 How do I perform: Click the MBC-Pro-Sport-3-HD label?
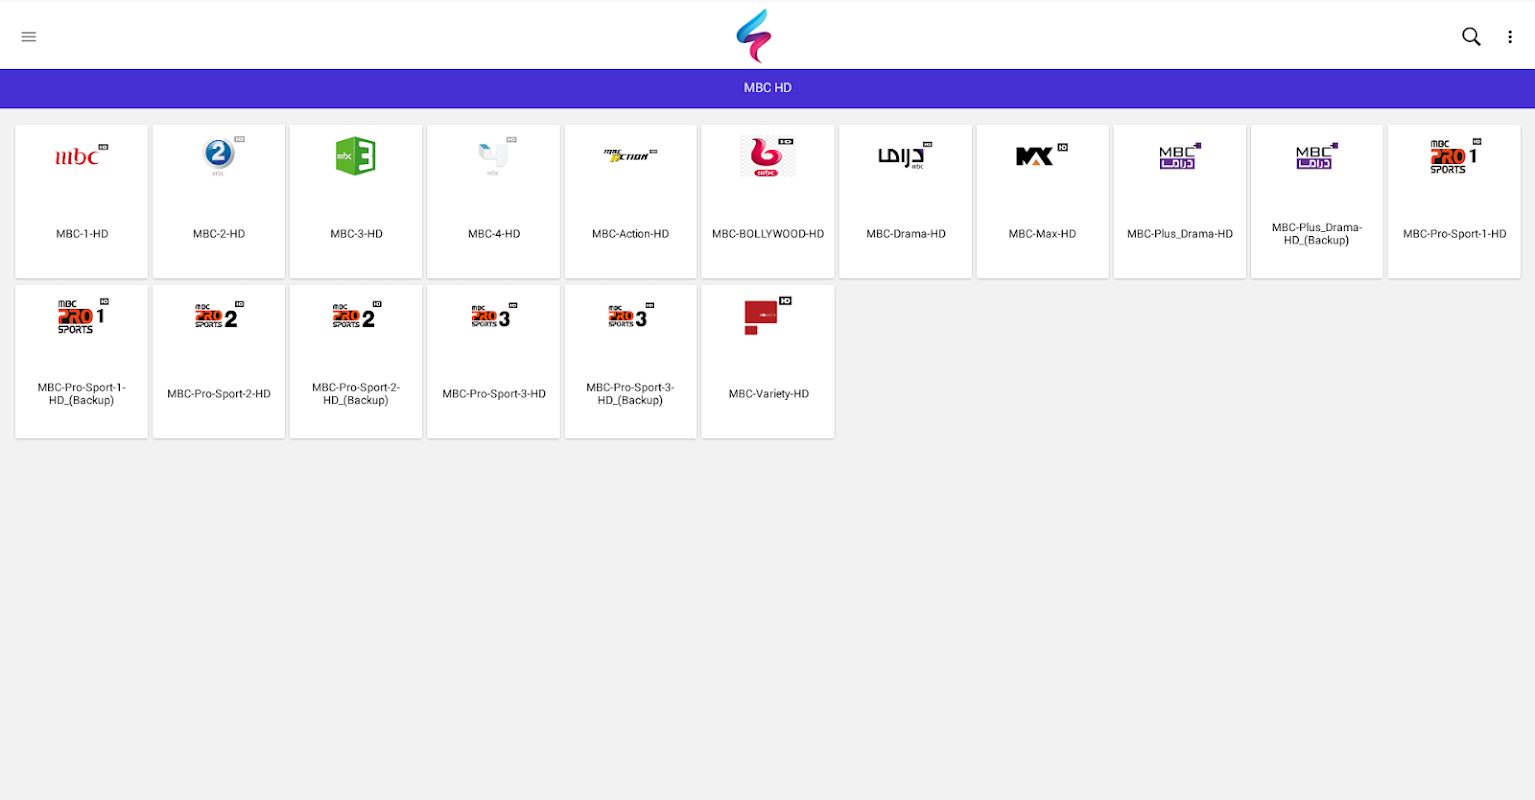point(494,394)
